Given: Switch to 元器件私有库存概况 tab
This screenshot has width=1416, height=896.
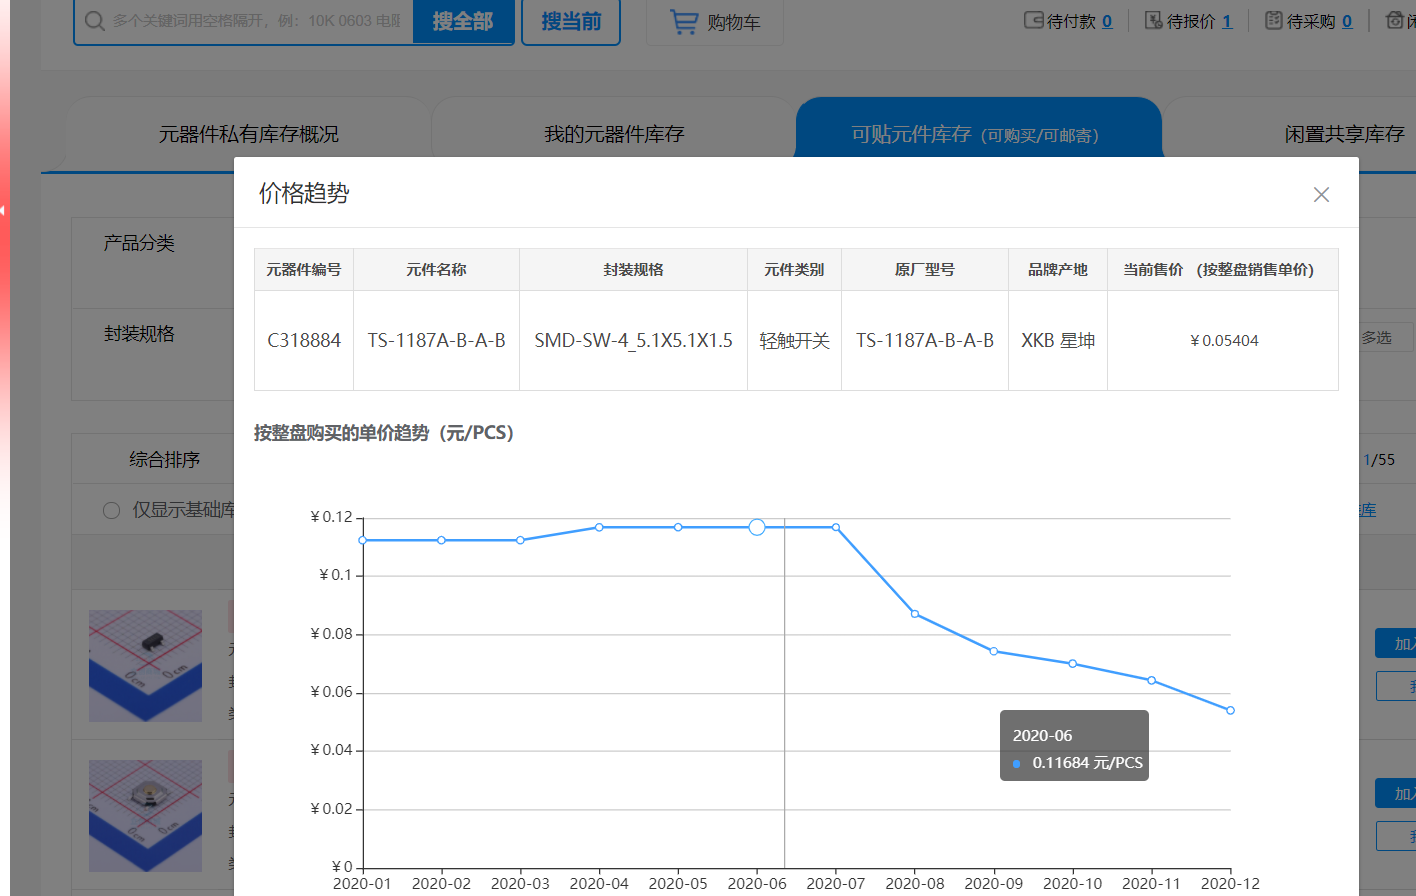Looking at the screenshot, I should pos(248,134).
